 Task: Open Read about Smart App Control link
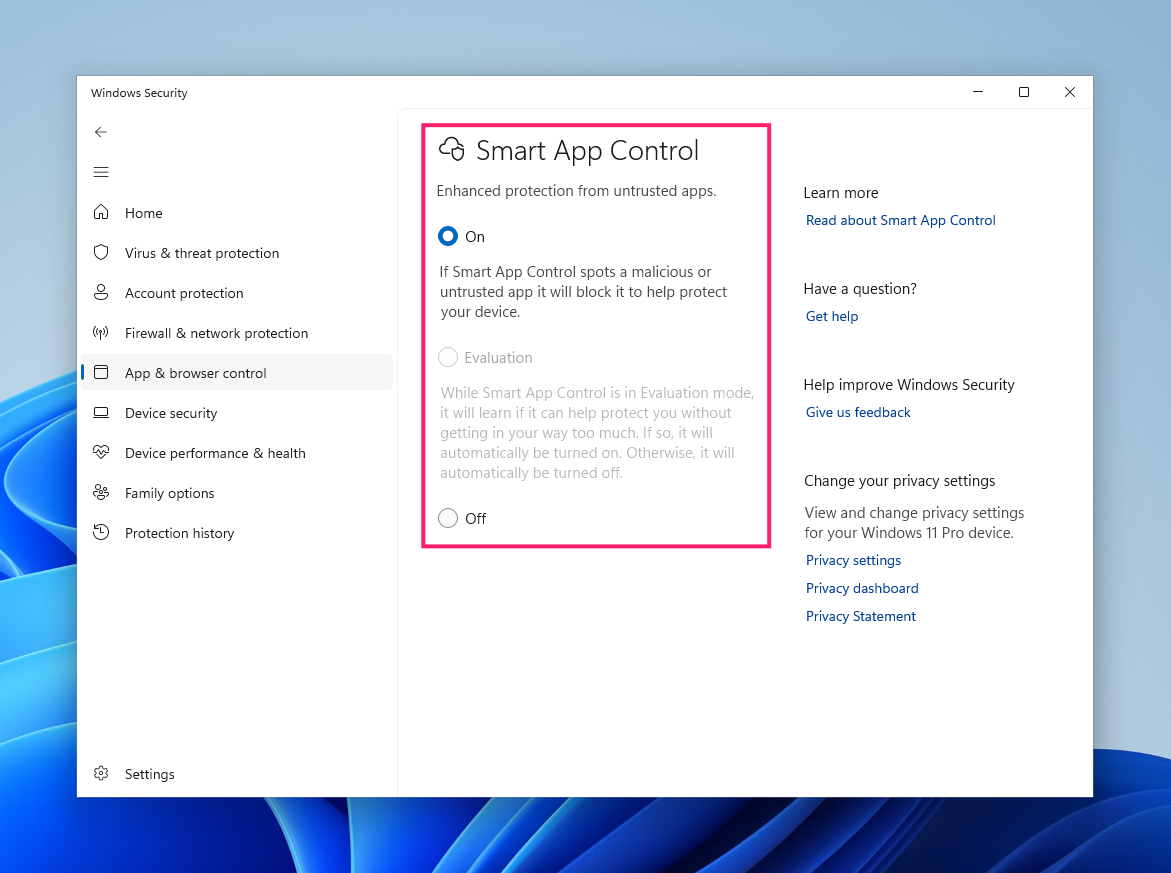pyautogui.click(x=900, y=220)
